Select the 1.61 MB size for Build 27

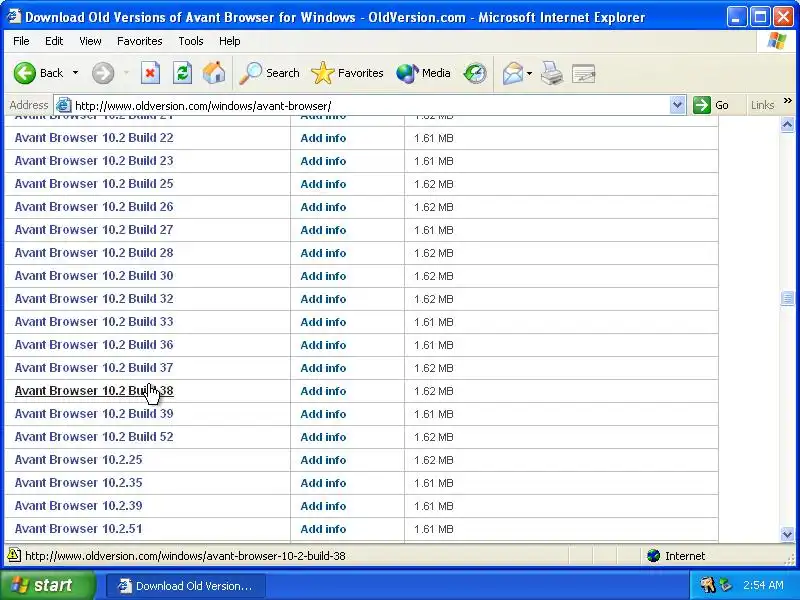click(434, 230)
